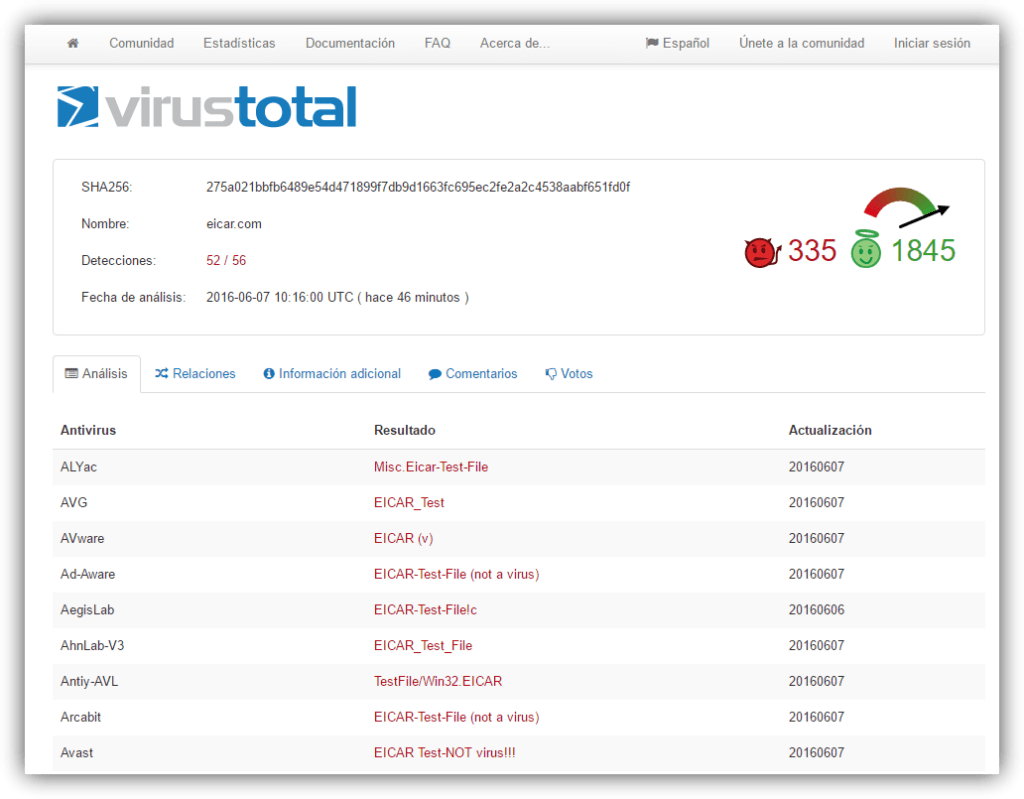Click the green angel harmless votes icon
The height and width of the screenshot is (799, 1024).
pos(866,250)
